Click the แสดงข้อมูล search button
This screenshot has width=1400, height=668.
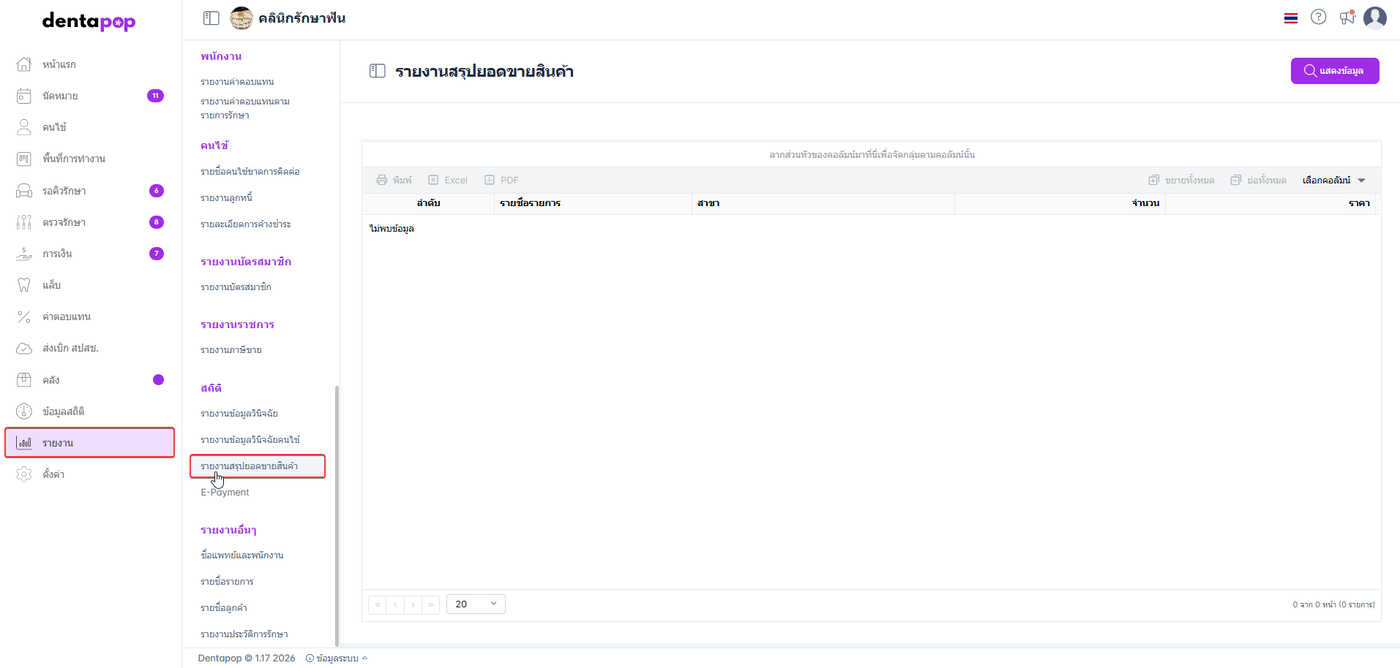click(1335, 71)
